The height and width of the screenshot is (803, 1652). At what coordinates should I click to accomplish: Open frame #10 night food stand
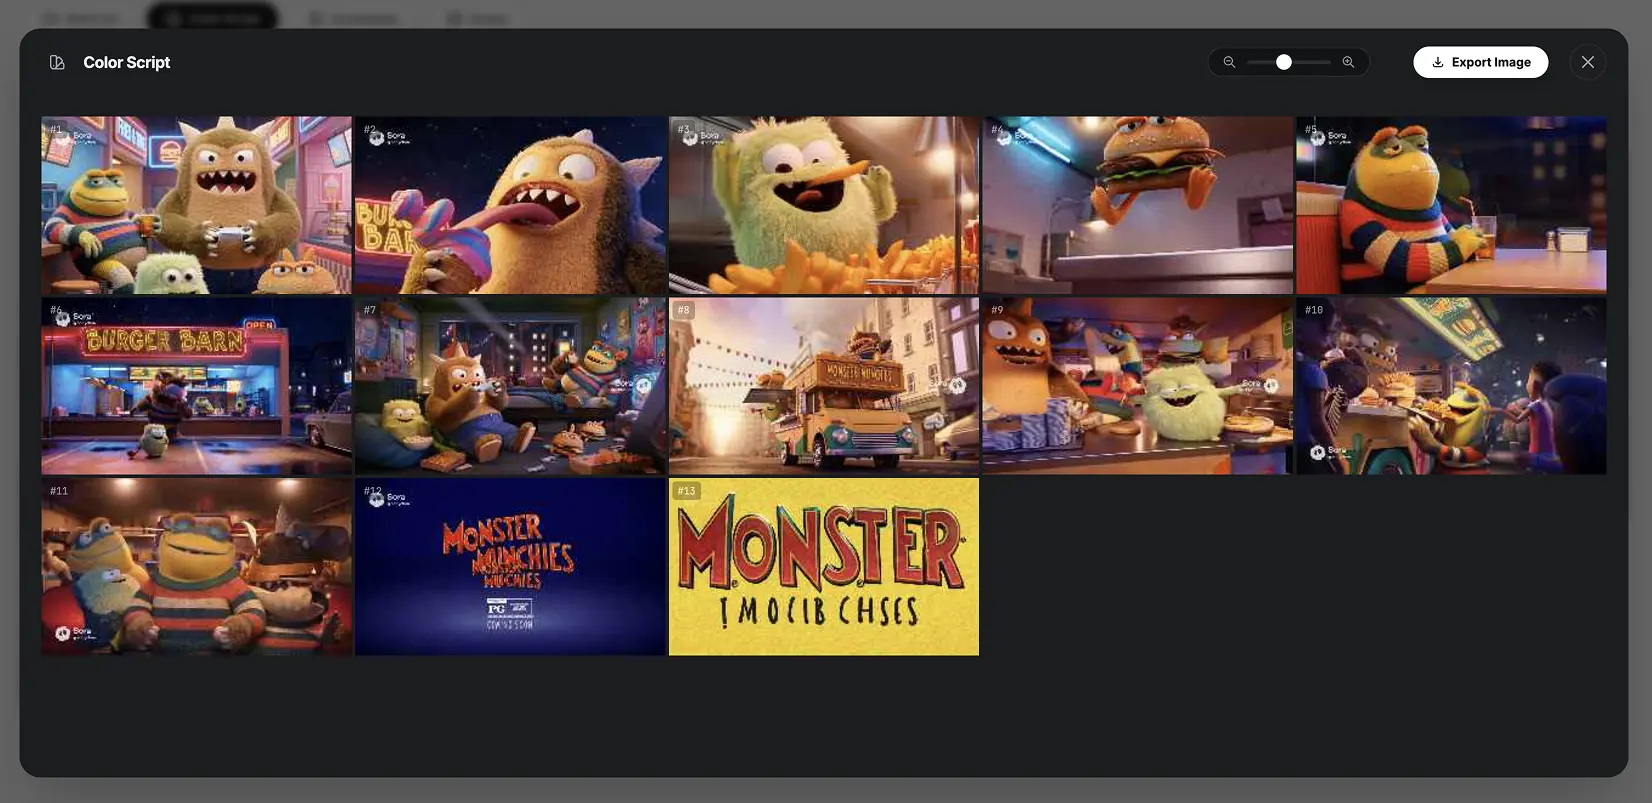click(1450, 386)
